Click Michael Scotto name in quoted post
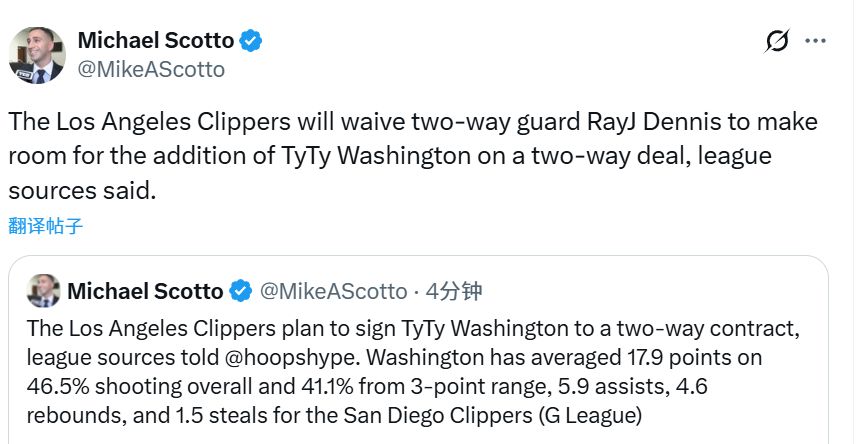The height and width of the screenshot is (444, 857). pyautogui.click(x=145, y=291)
